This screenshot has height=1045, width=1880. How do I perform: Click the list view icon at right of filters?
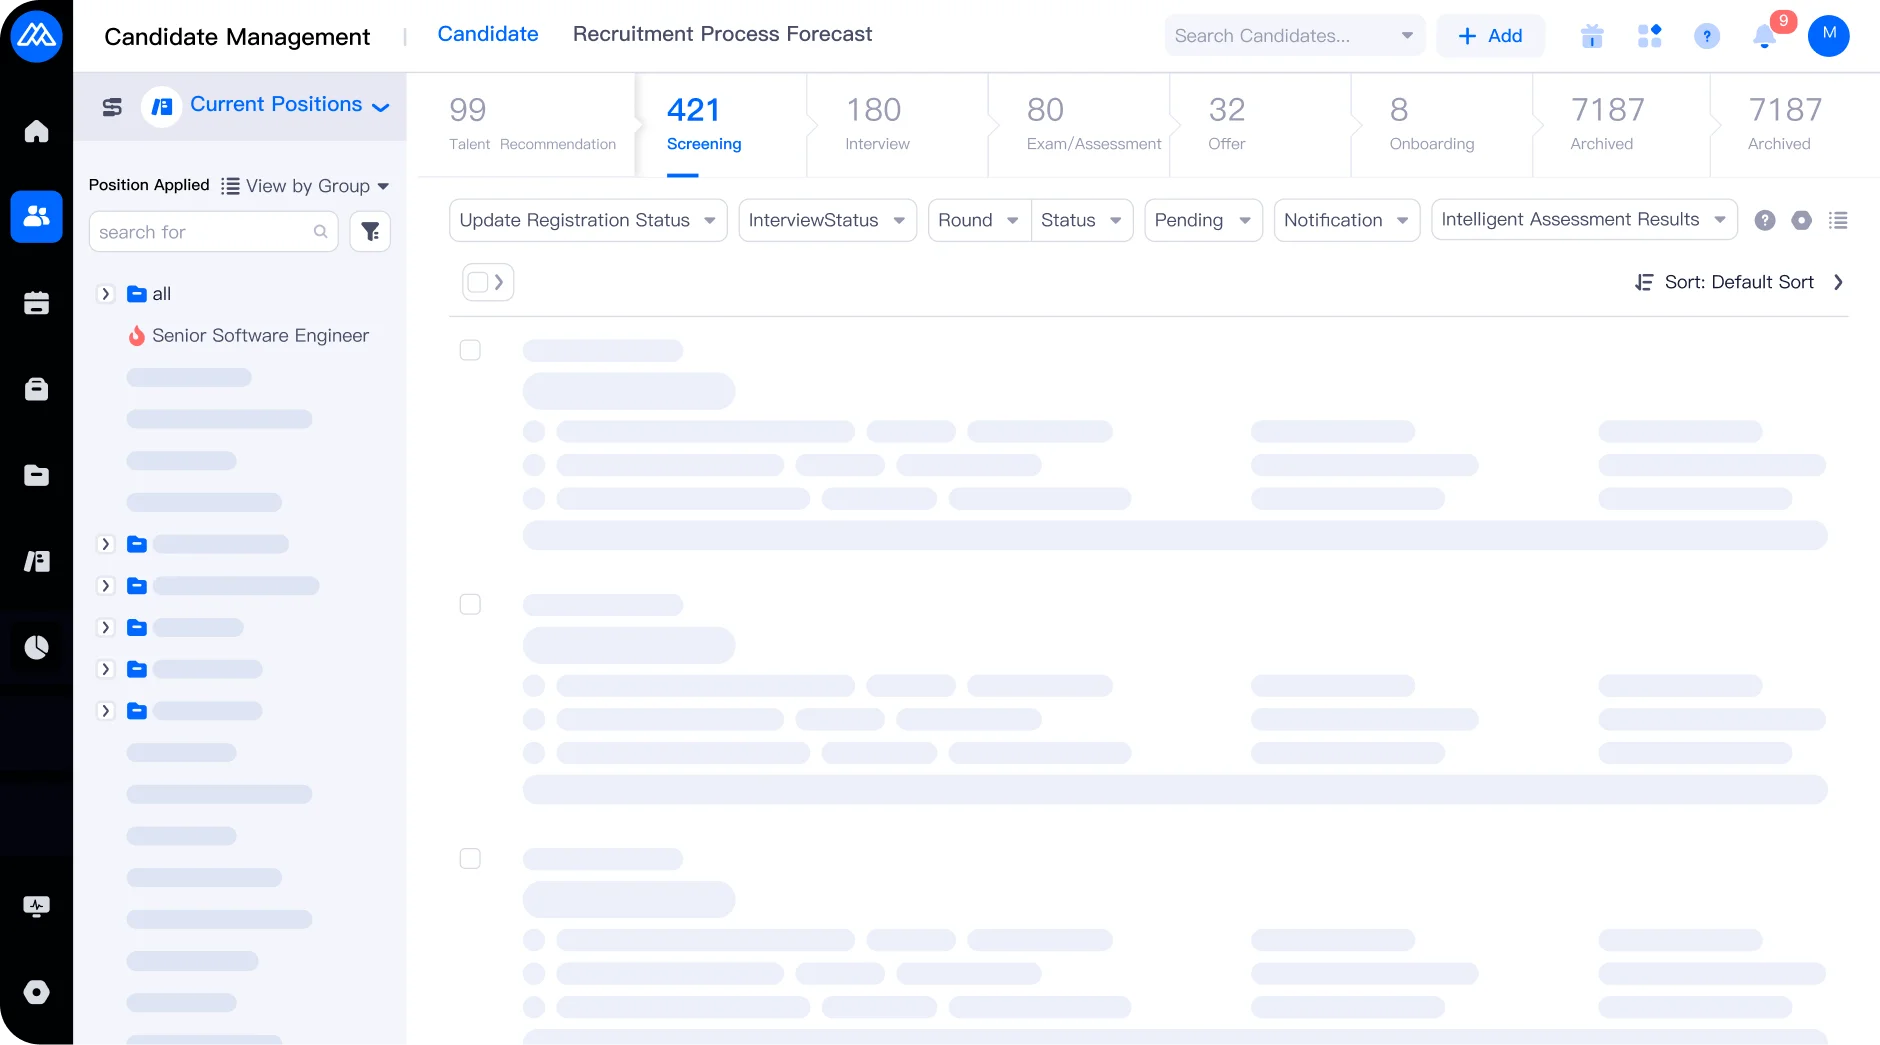pos(1838,220)
